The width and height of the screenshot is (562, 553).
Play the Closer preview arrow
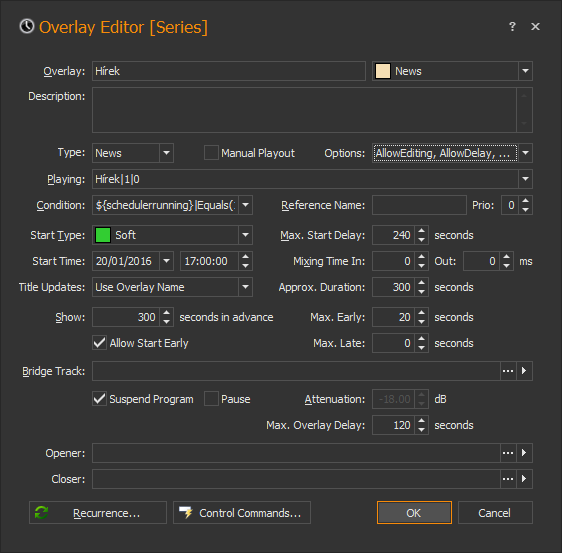(x=524, y=479)
